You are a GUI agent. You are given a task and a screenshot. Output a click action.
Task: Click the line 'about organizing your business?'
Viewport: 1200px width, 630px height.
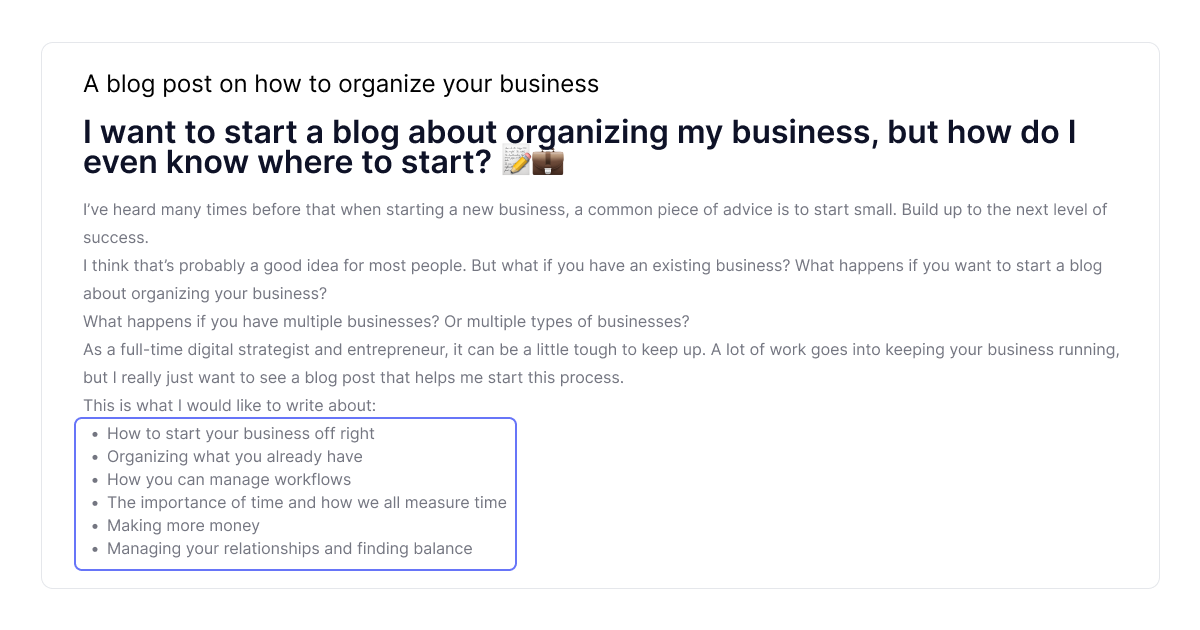205,294
